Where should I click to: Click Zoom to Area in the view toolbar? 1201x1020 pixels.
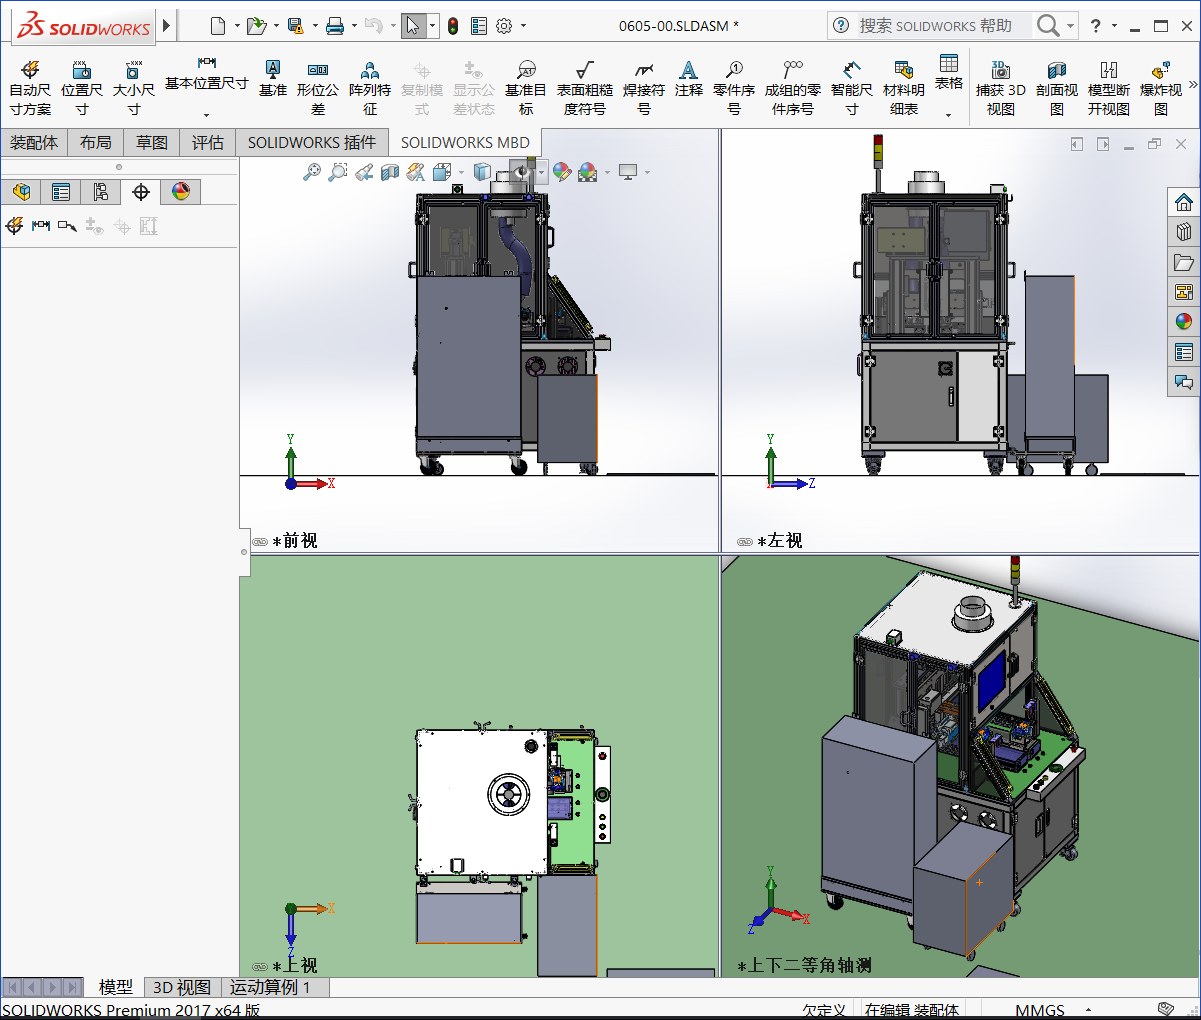338,172
